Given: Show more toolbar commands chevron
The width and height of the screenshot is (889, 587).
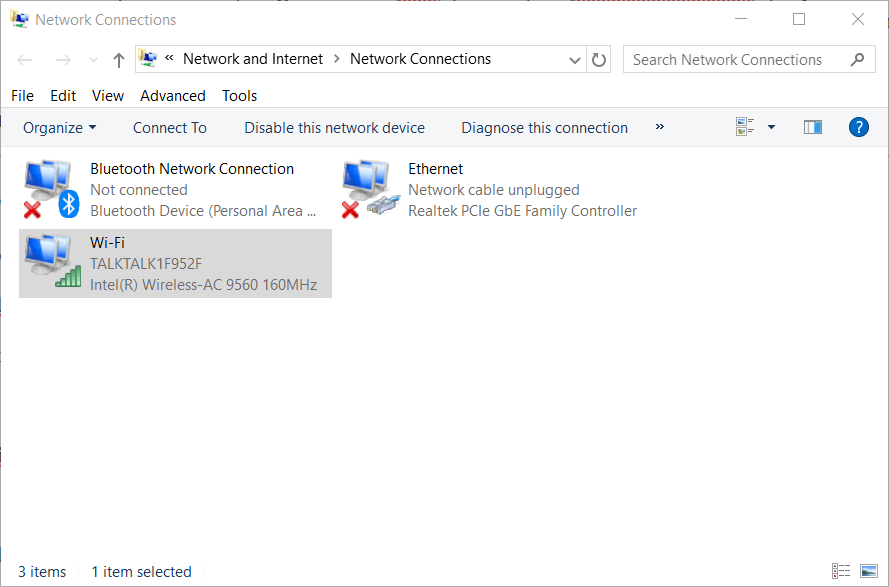Looking at the screenshot, I should (660, 127).
